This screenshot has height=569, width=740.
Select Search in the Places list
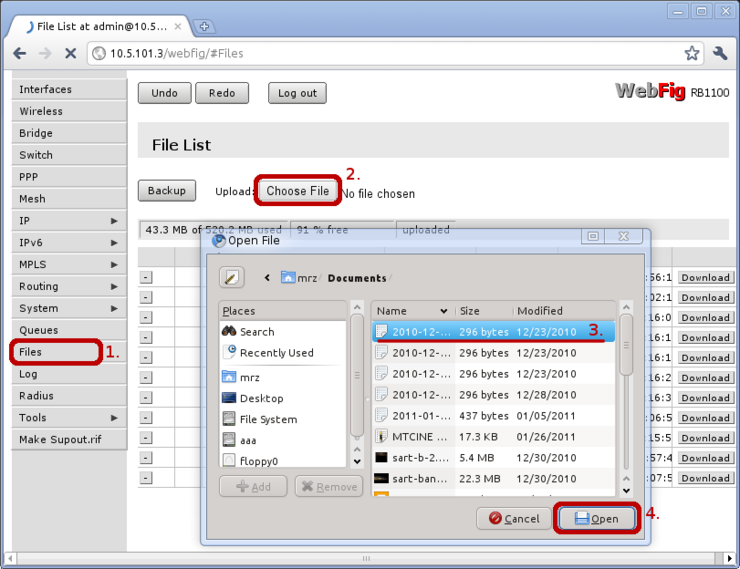pos(256,332)
